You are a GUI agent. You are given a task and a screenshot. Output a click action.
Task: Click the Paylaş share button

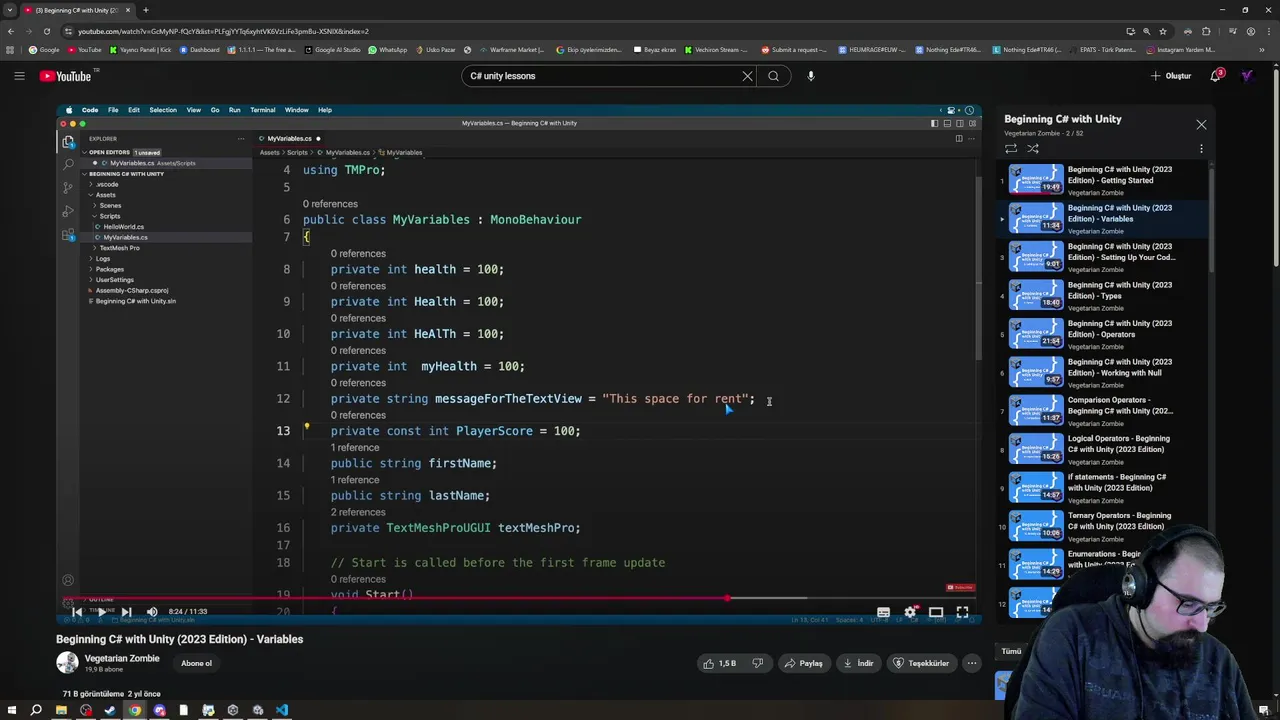(x=804, y=663)
